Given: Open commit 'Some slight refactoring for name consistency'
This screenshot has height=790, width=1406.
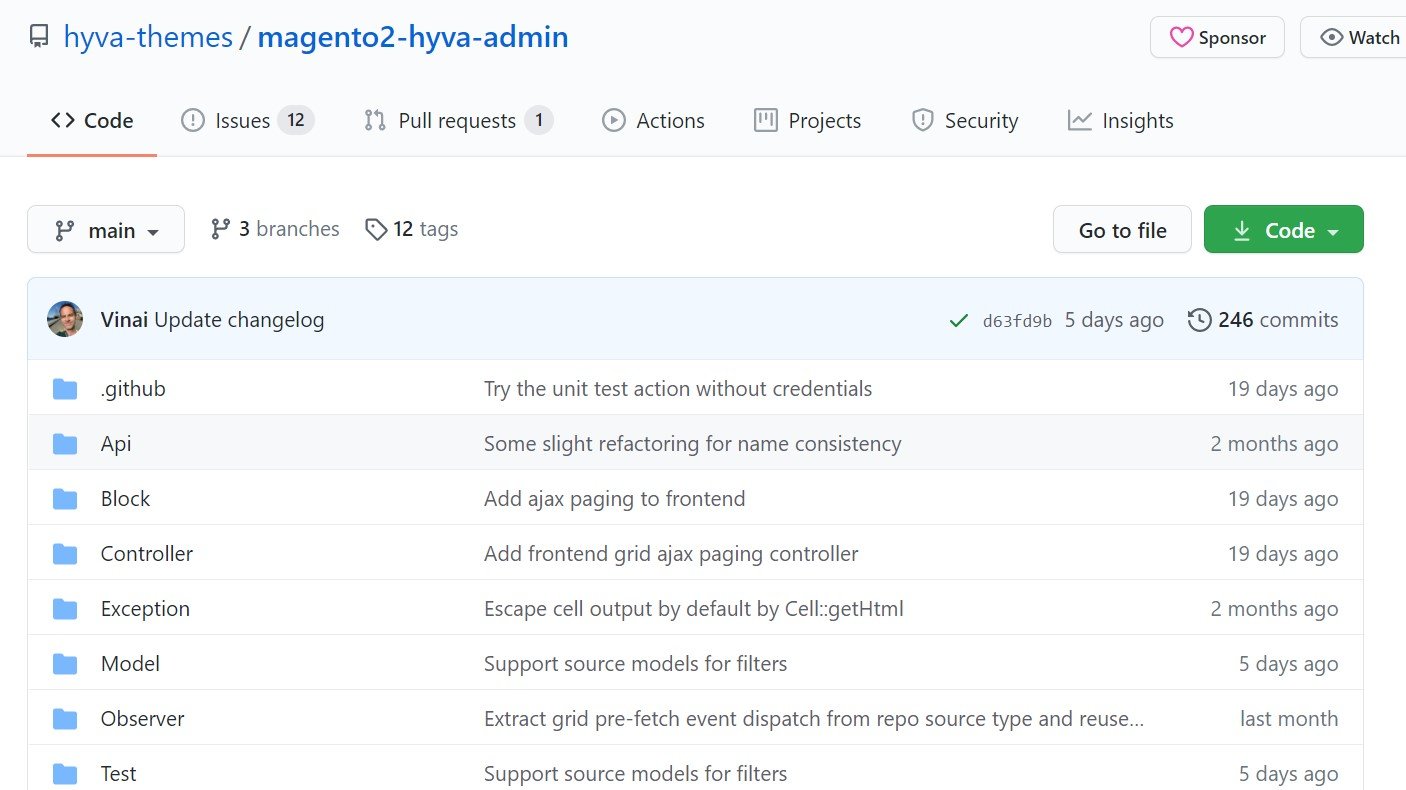Looking at the screenshot, I should tap(693, 444).
